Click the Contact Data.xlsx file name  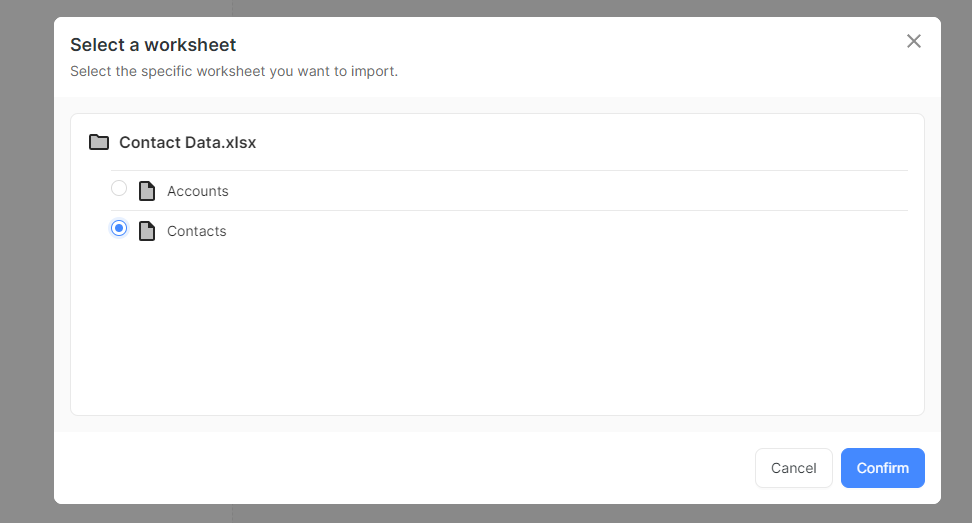(x=187, y=142)
